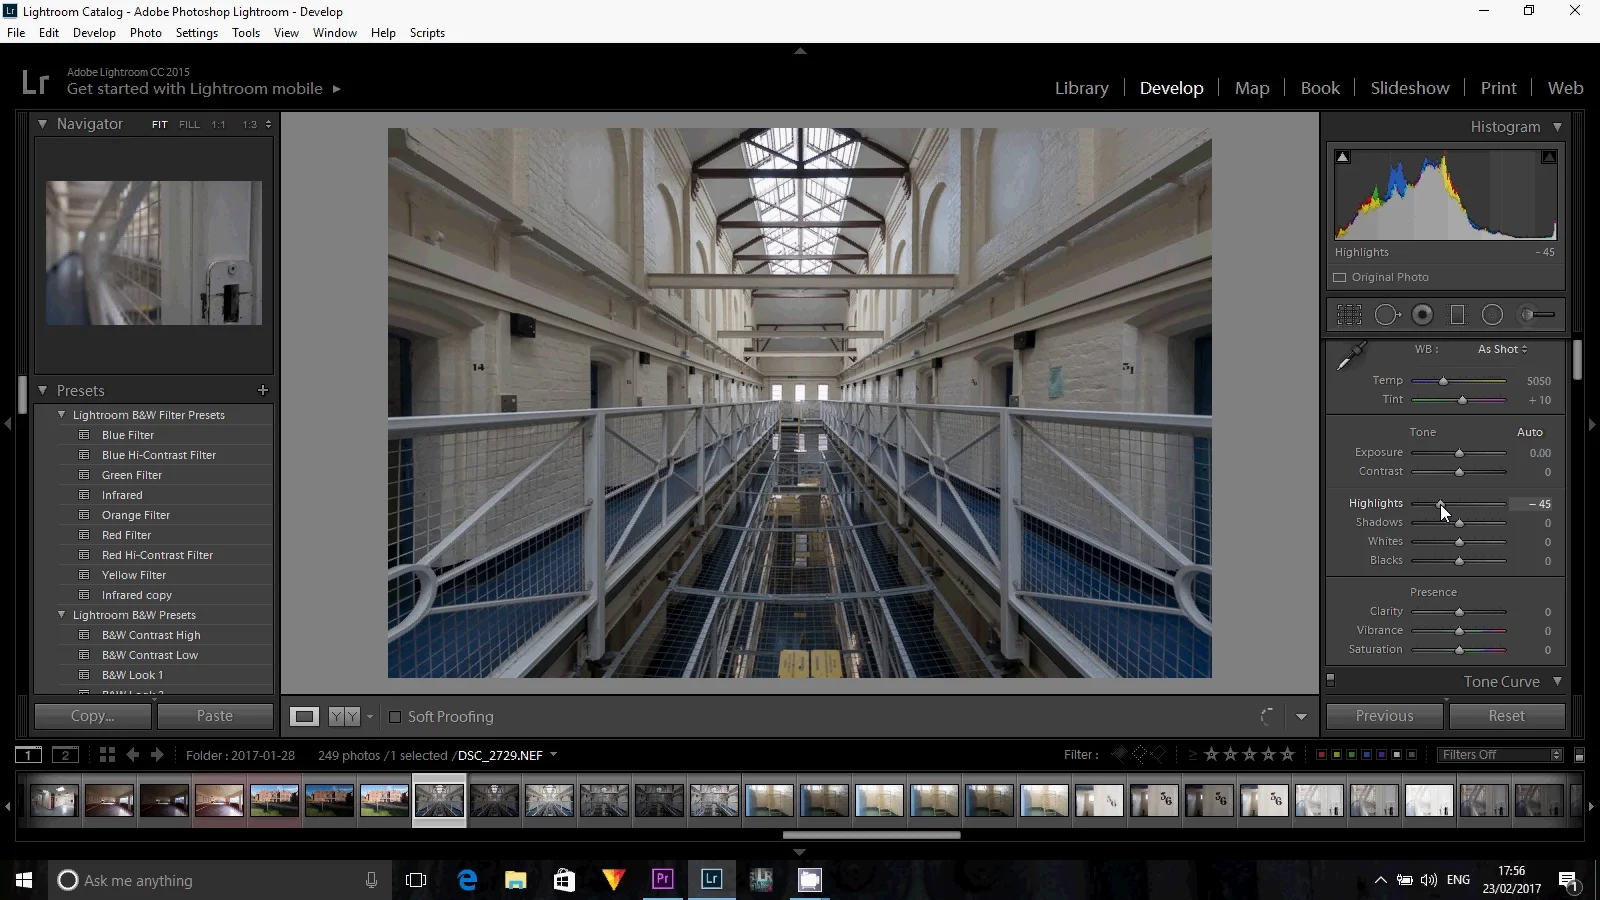Click the Exposure slider handle
Screen dimensions: 1600x900
(1459, 453)
